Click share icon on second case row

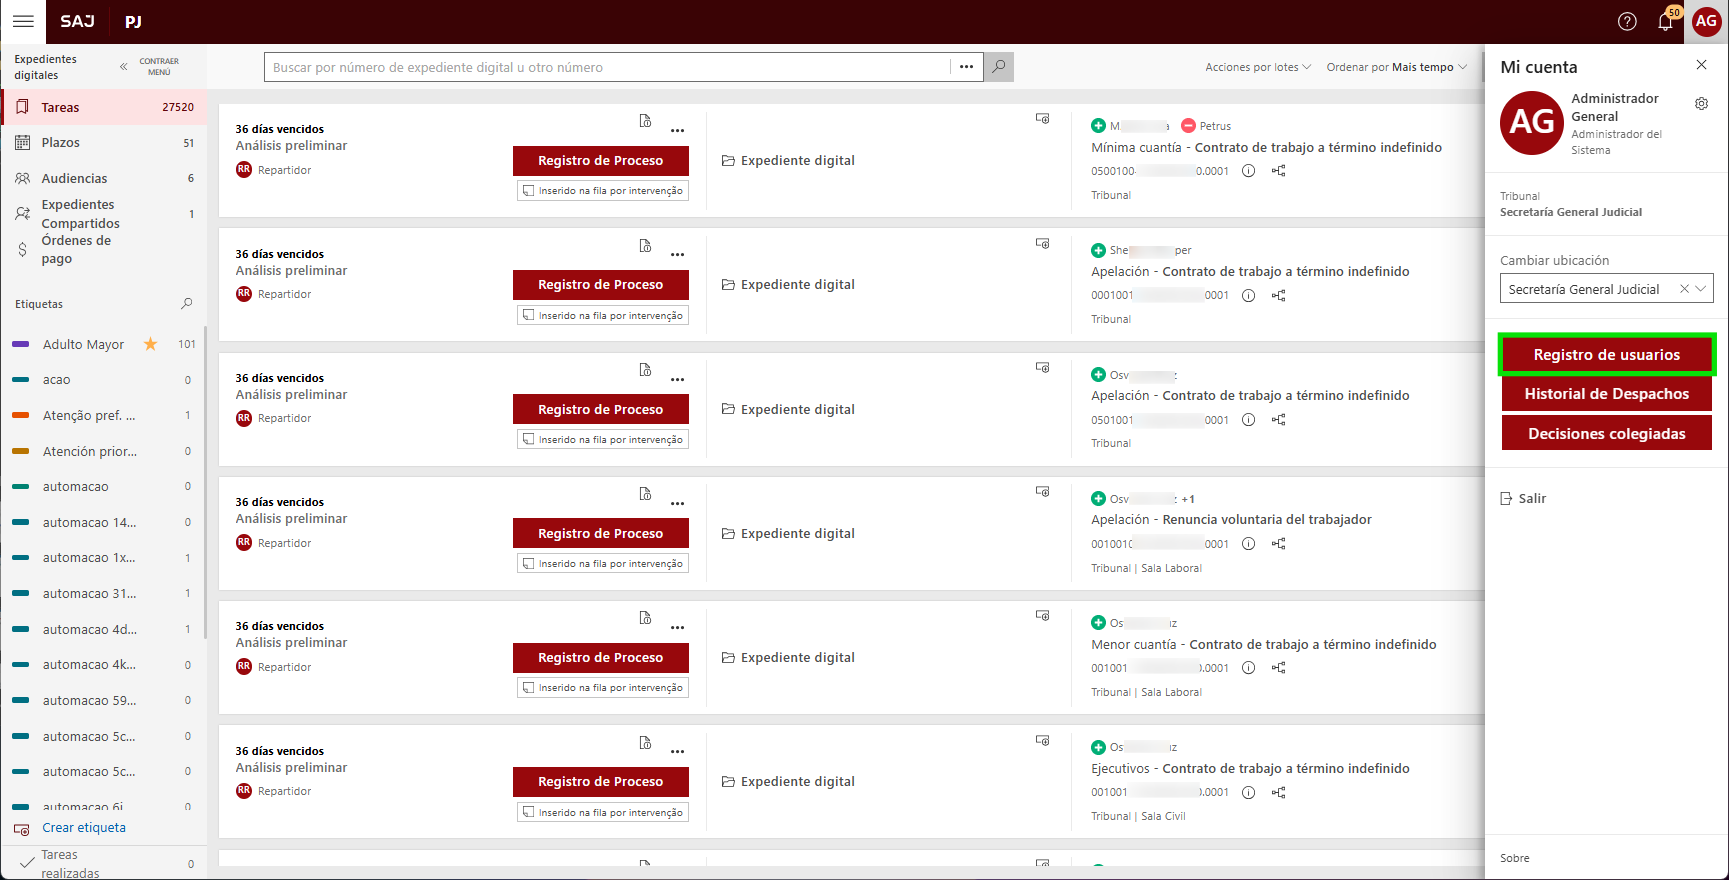(x=1278, y=296)
